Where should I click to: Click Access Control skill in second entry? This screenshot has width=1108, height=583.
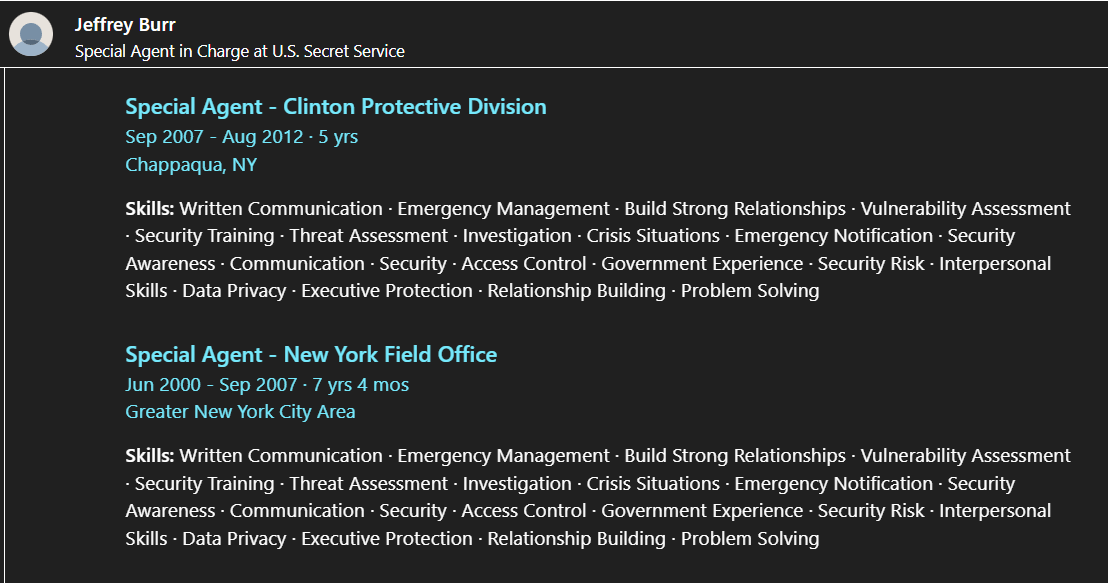click(524, 511)
